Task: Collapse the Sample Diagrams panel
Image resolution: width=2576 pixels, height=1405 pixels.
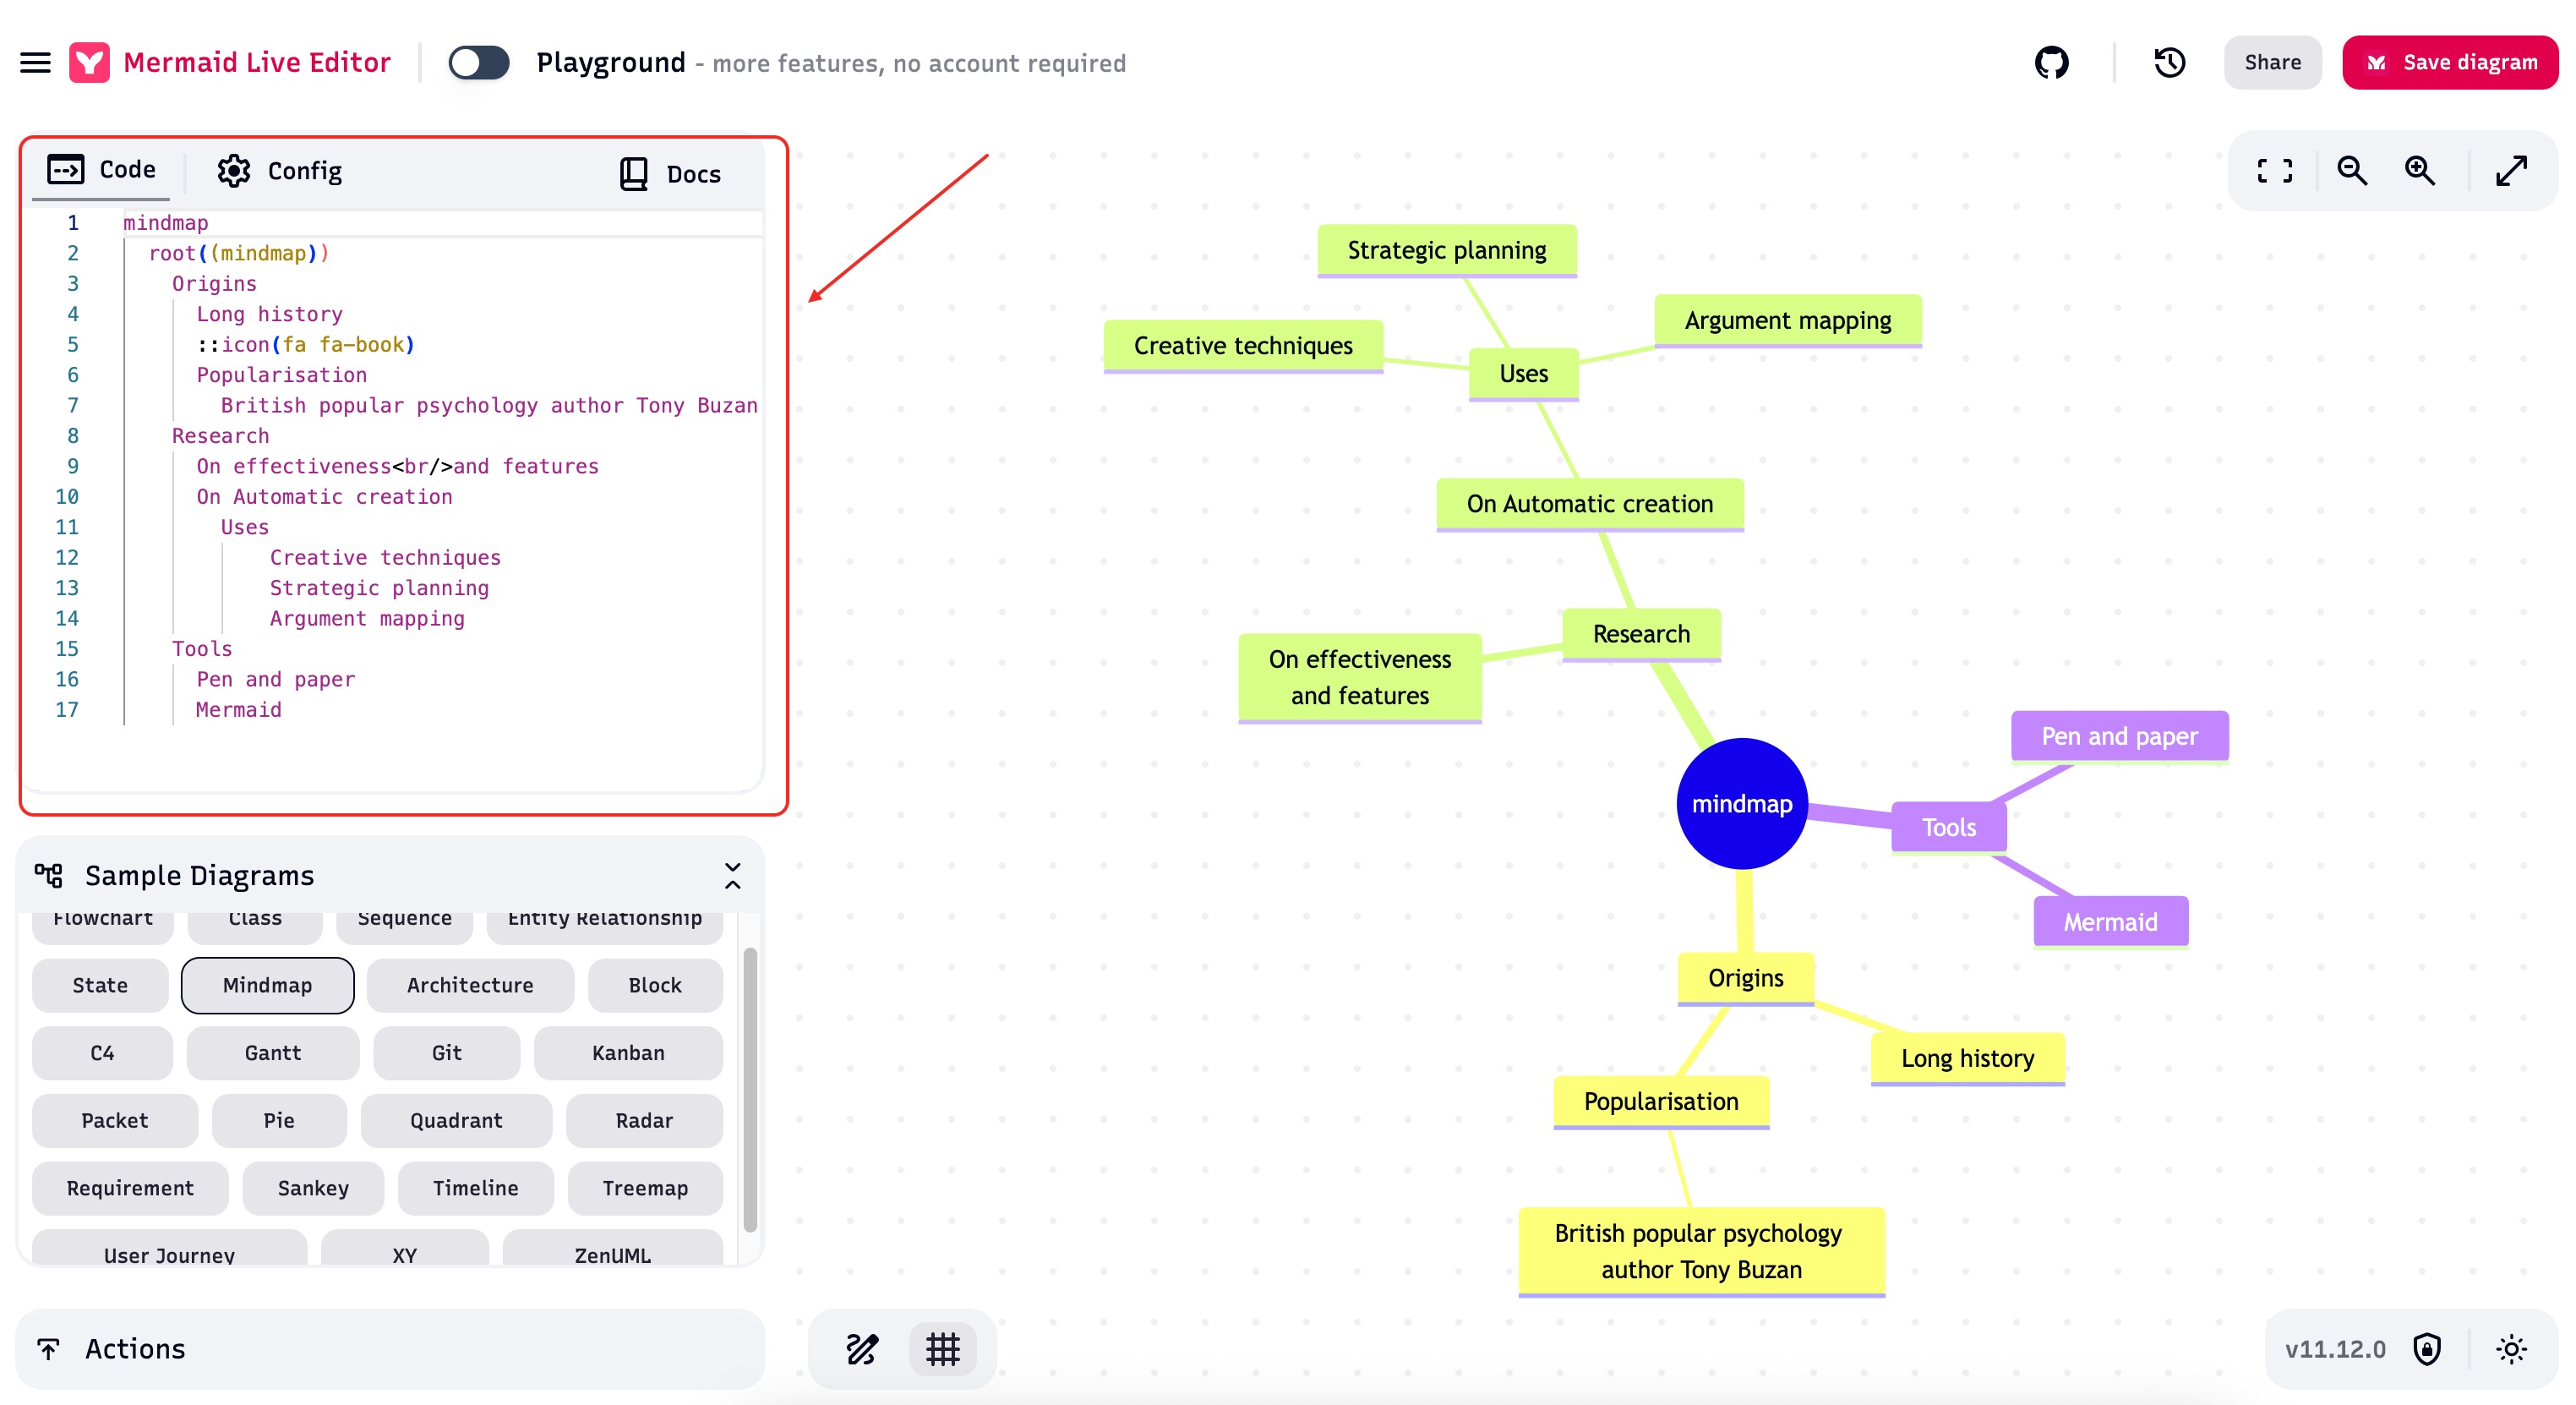Action: pos(731,874)
